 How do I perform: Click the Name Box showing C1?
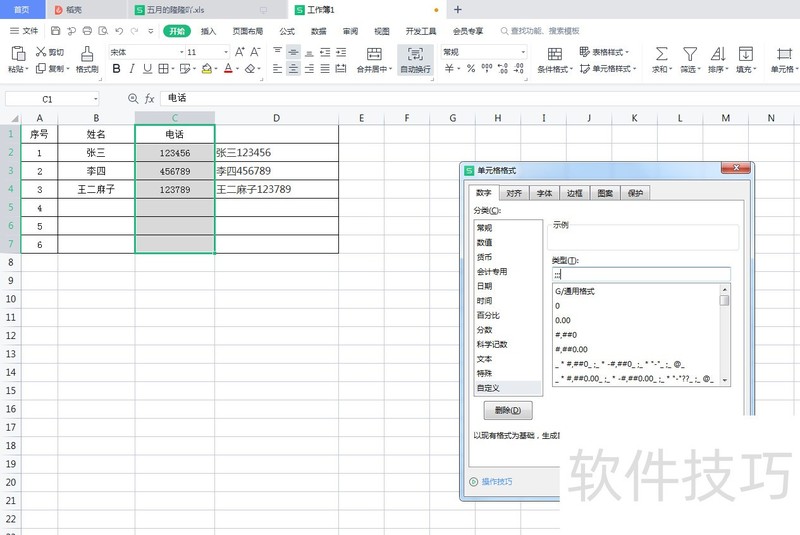click(52, 99)
